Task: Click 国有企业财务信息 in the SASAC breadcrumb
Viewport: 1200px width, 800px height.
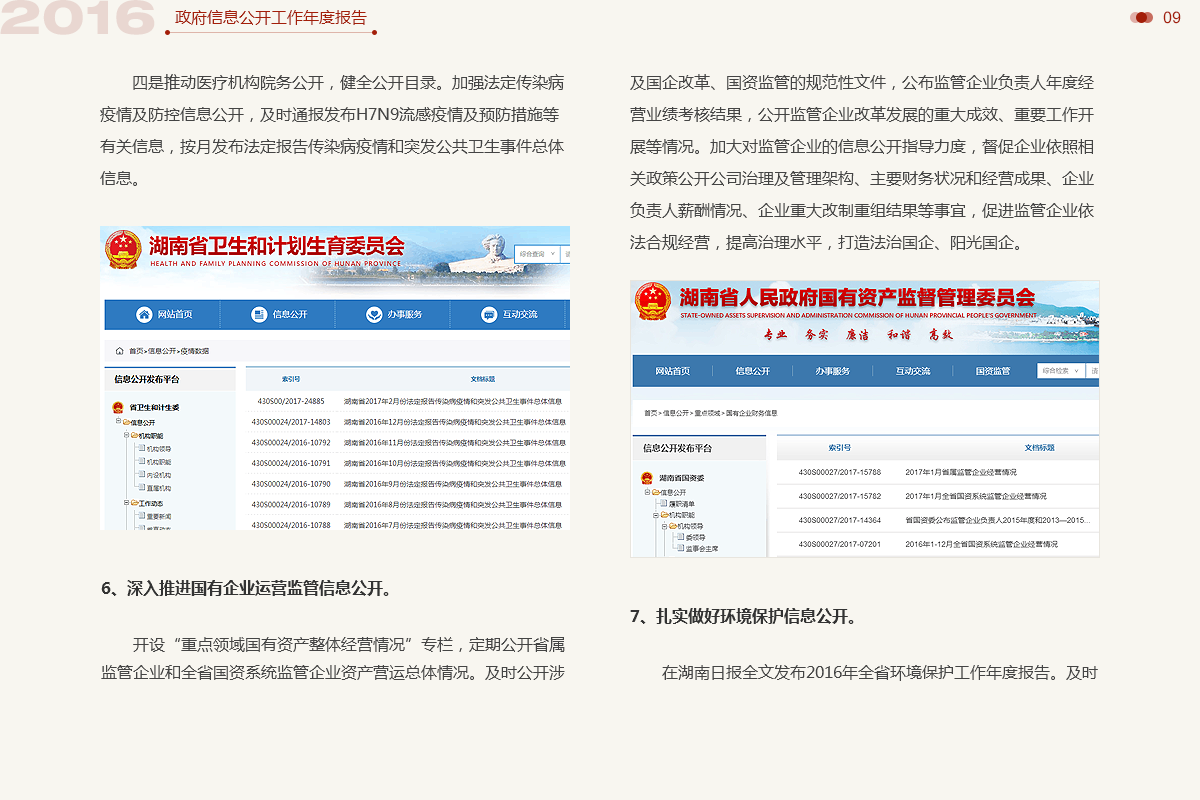Action: pyautogui.click(x=751, y=413)
